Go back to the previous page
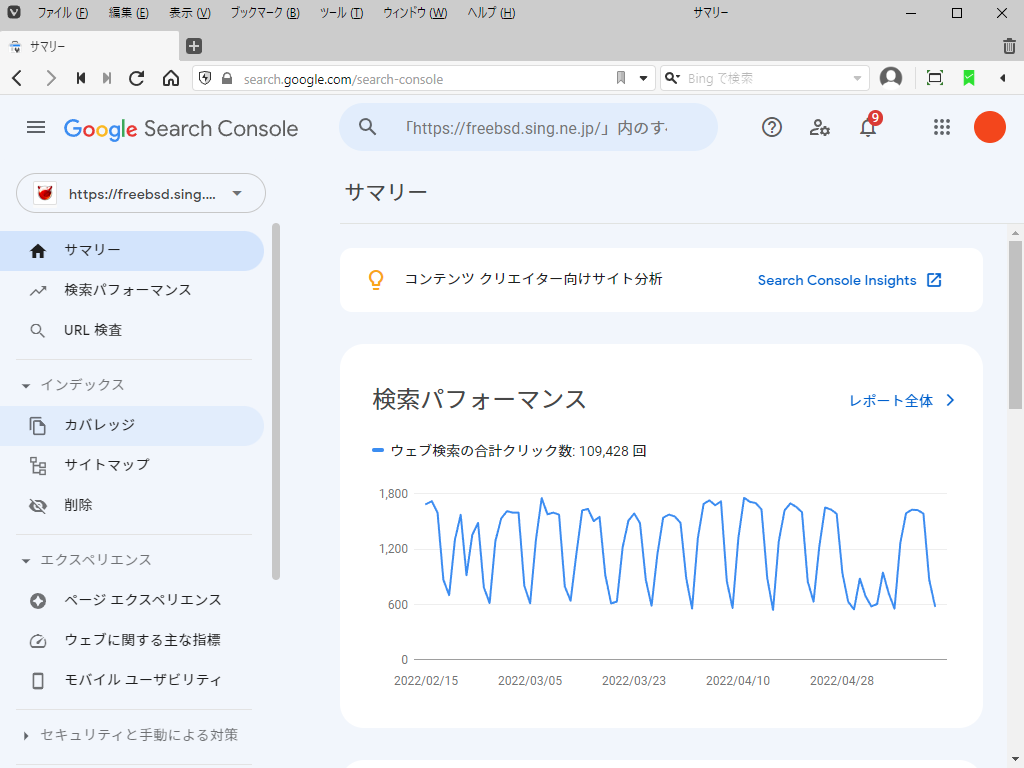Screen dimensions: 1024x768 click(18, 78)
